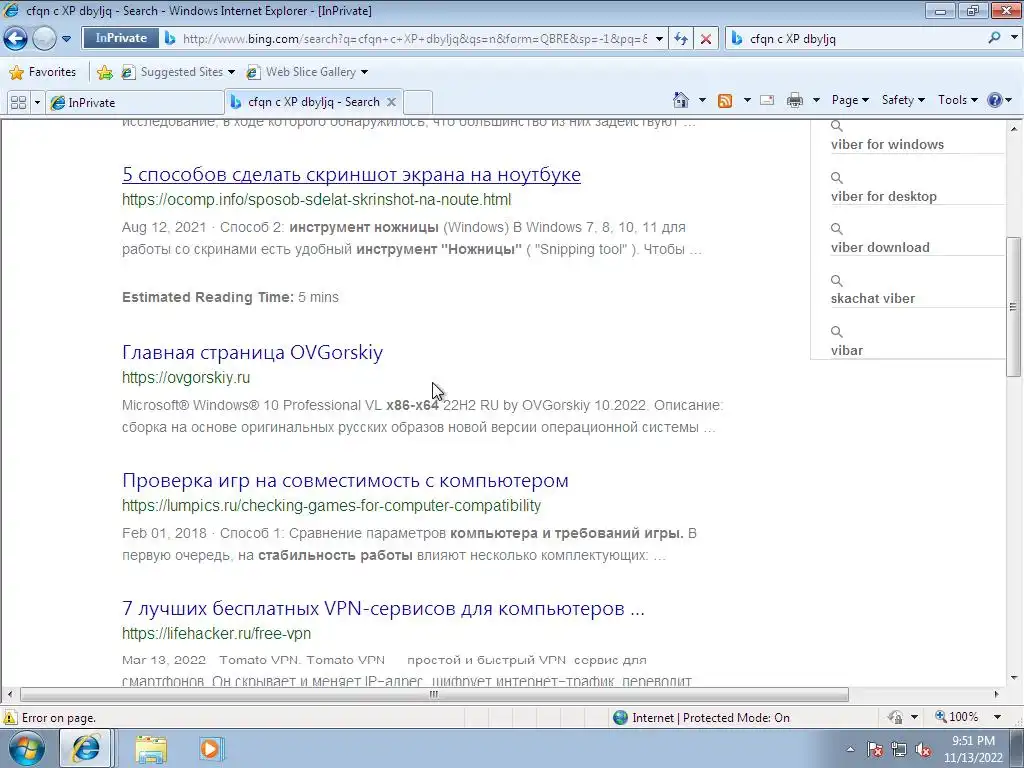The width and height of the screenshot is (1024, 768).
Task: Open the tab list dropdown arrow
Action: pyautogui.click(x=37, y=103)
